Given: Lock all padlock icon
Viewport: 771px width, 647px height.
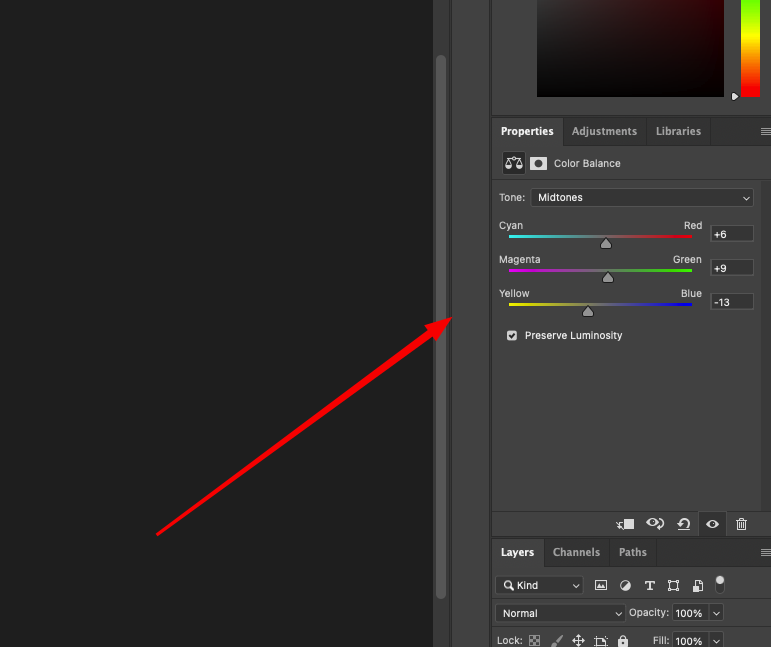Looking at the screenshot, I should coord(623,641).
